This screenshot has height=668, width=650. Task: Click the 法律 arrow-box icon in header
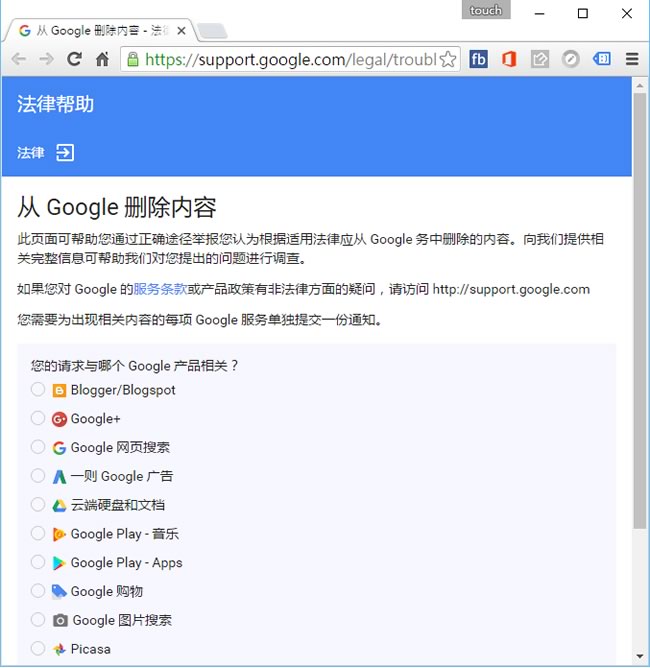[65, 153]
